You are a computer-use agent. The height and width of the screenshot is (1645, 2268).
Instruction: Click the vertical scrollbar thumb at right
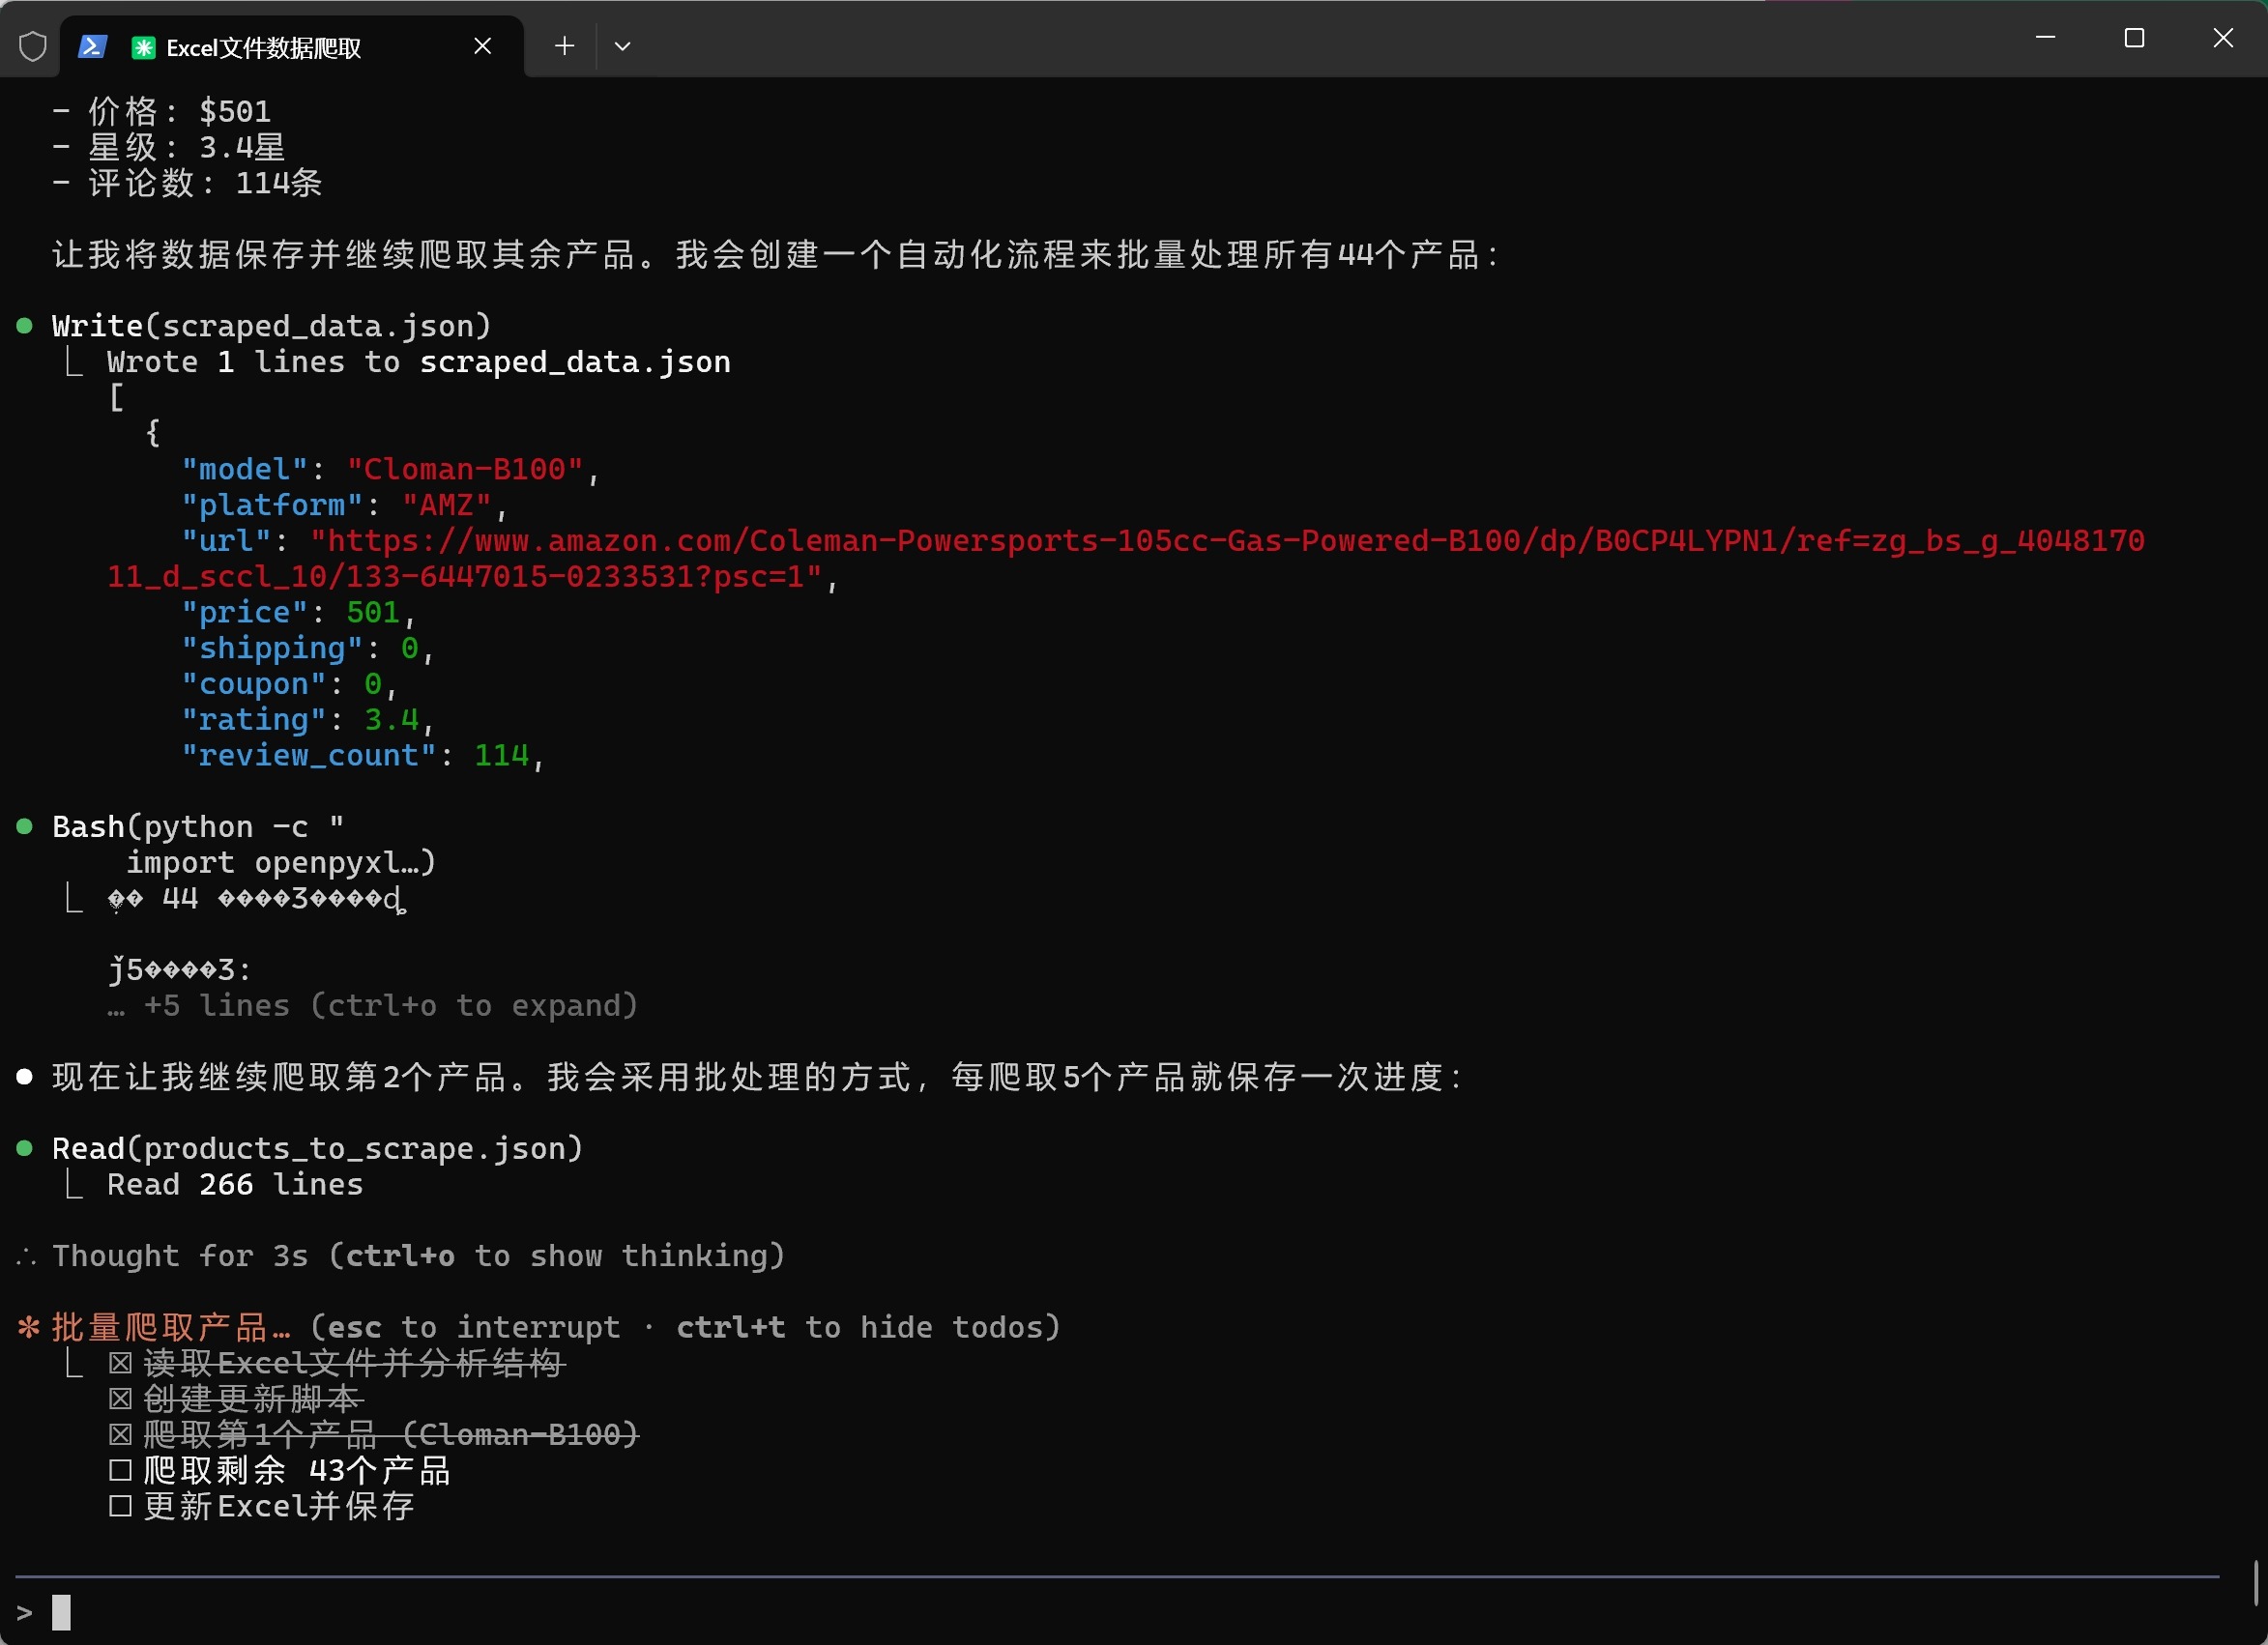pos(2256,1583)
